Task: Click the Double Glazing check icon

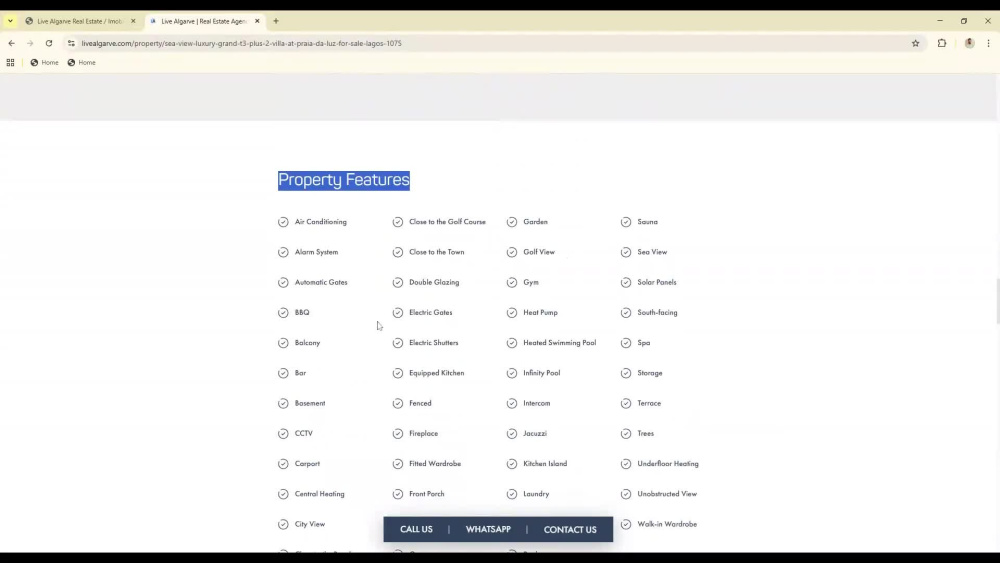Action: (x=397, y=282)
